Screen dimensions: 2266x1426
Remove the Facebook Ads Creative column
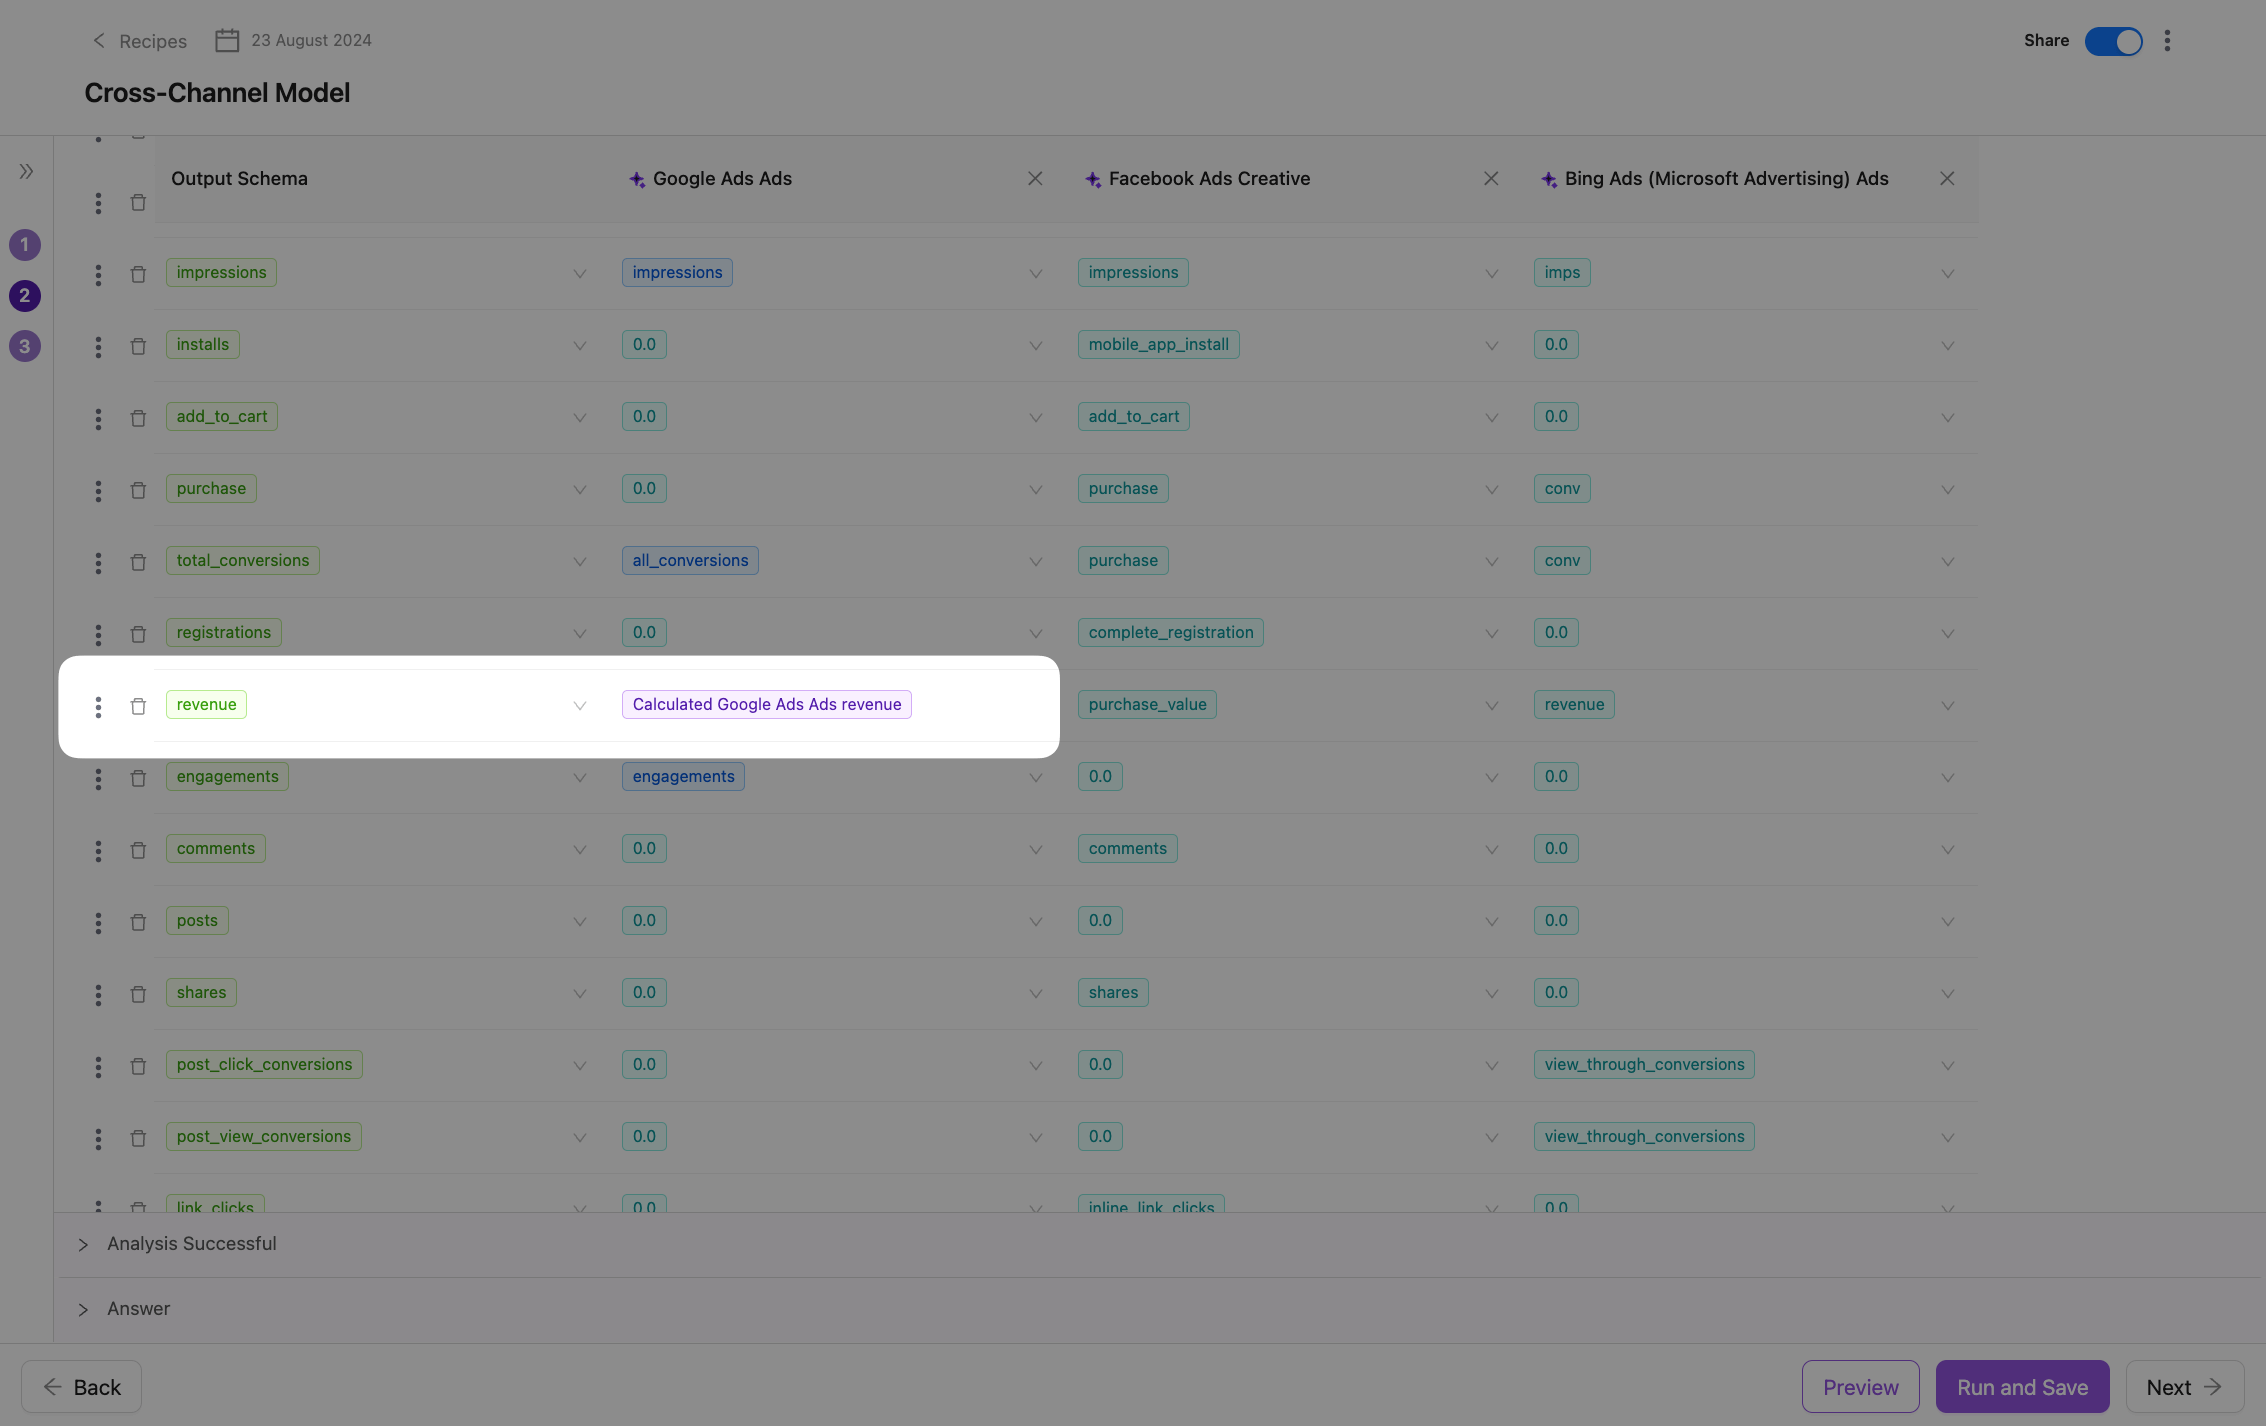point(1491,178)
